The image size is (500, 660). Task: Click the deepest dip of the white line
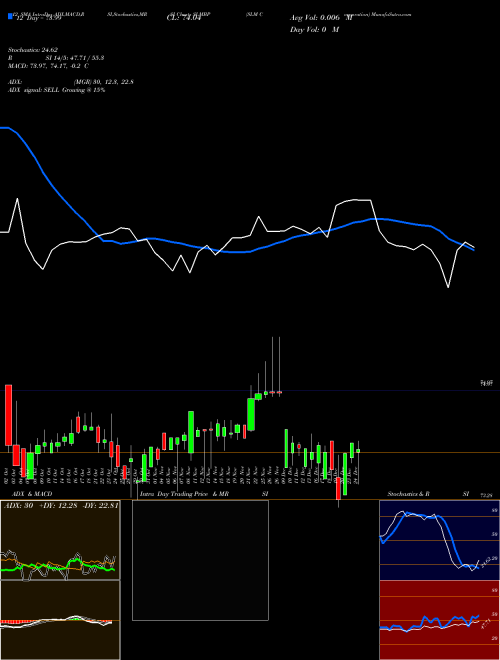coord(448,287)
